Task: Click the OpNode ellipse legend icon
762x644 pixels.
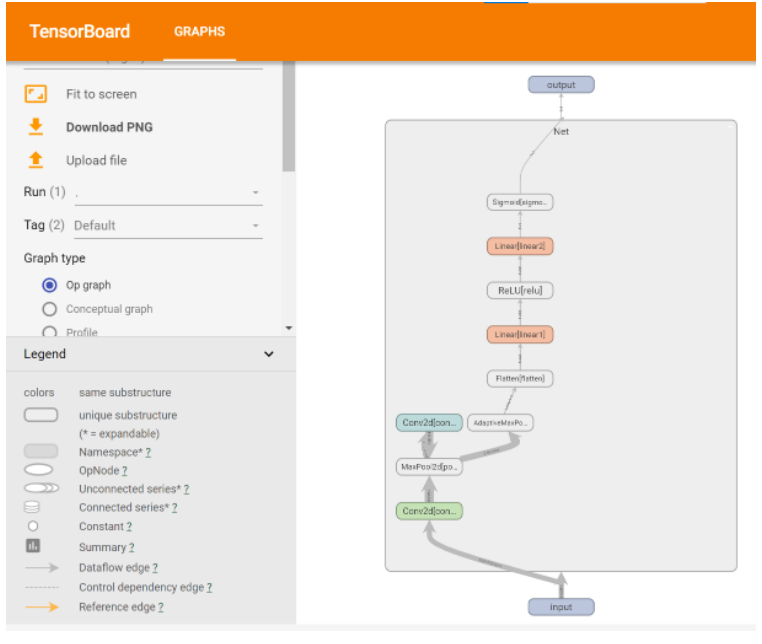Action: (x=38, y=470)
